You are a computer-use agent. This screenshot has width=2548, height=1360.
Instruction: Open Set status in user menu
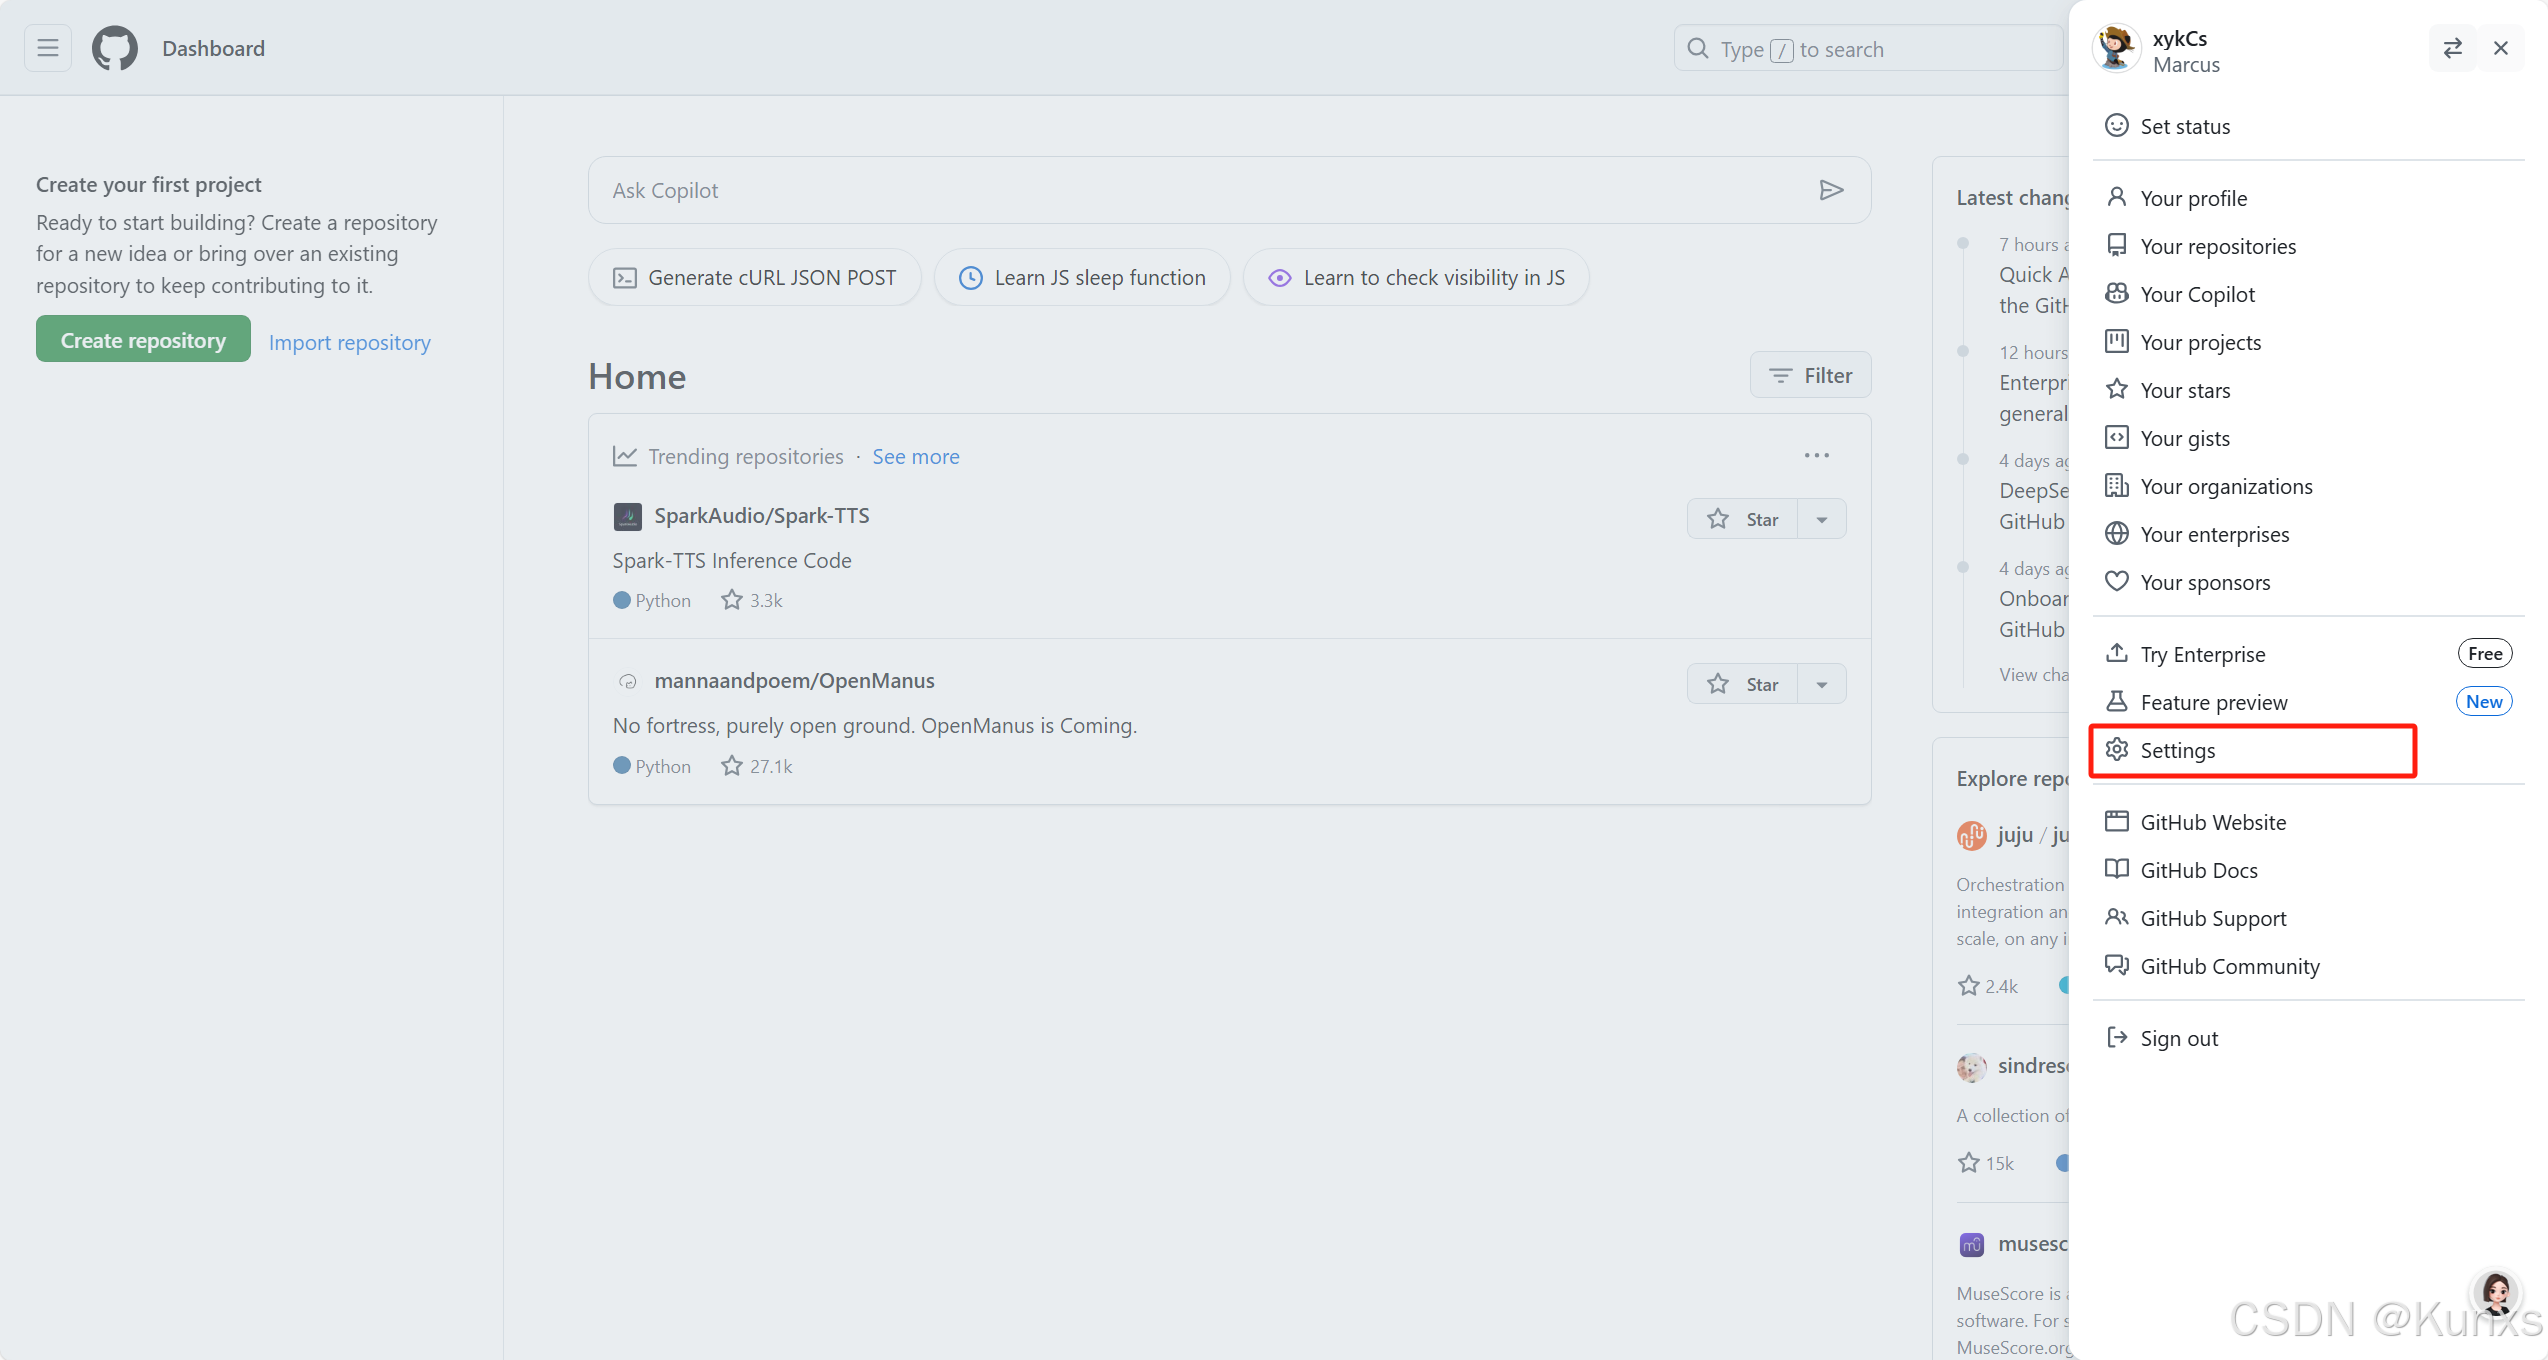2185,126
